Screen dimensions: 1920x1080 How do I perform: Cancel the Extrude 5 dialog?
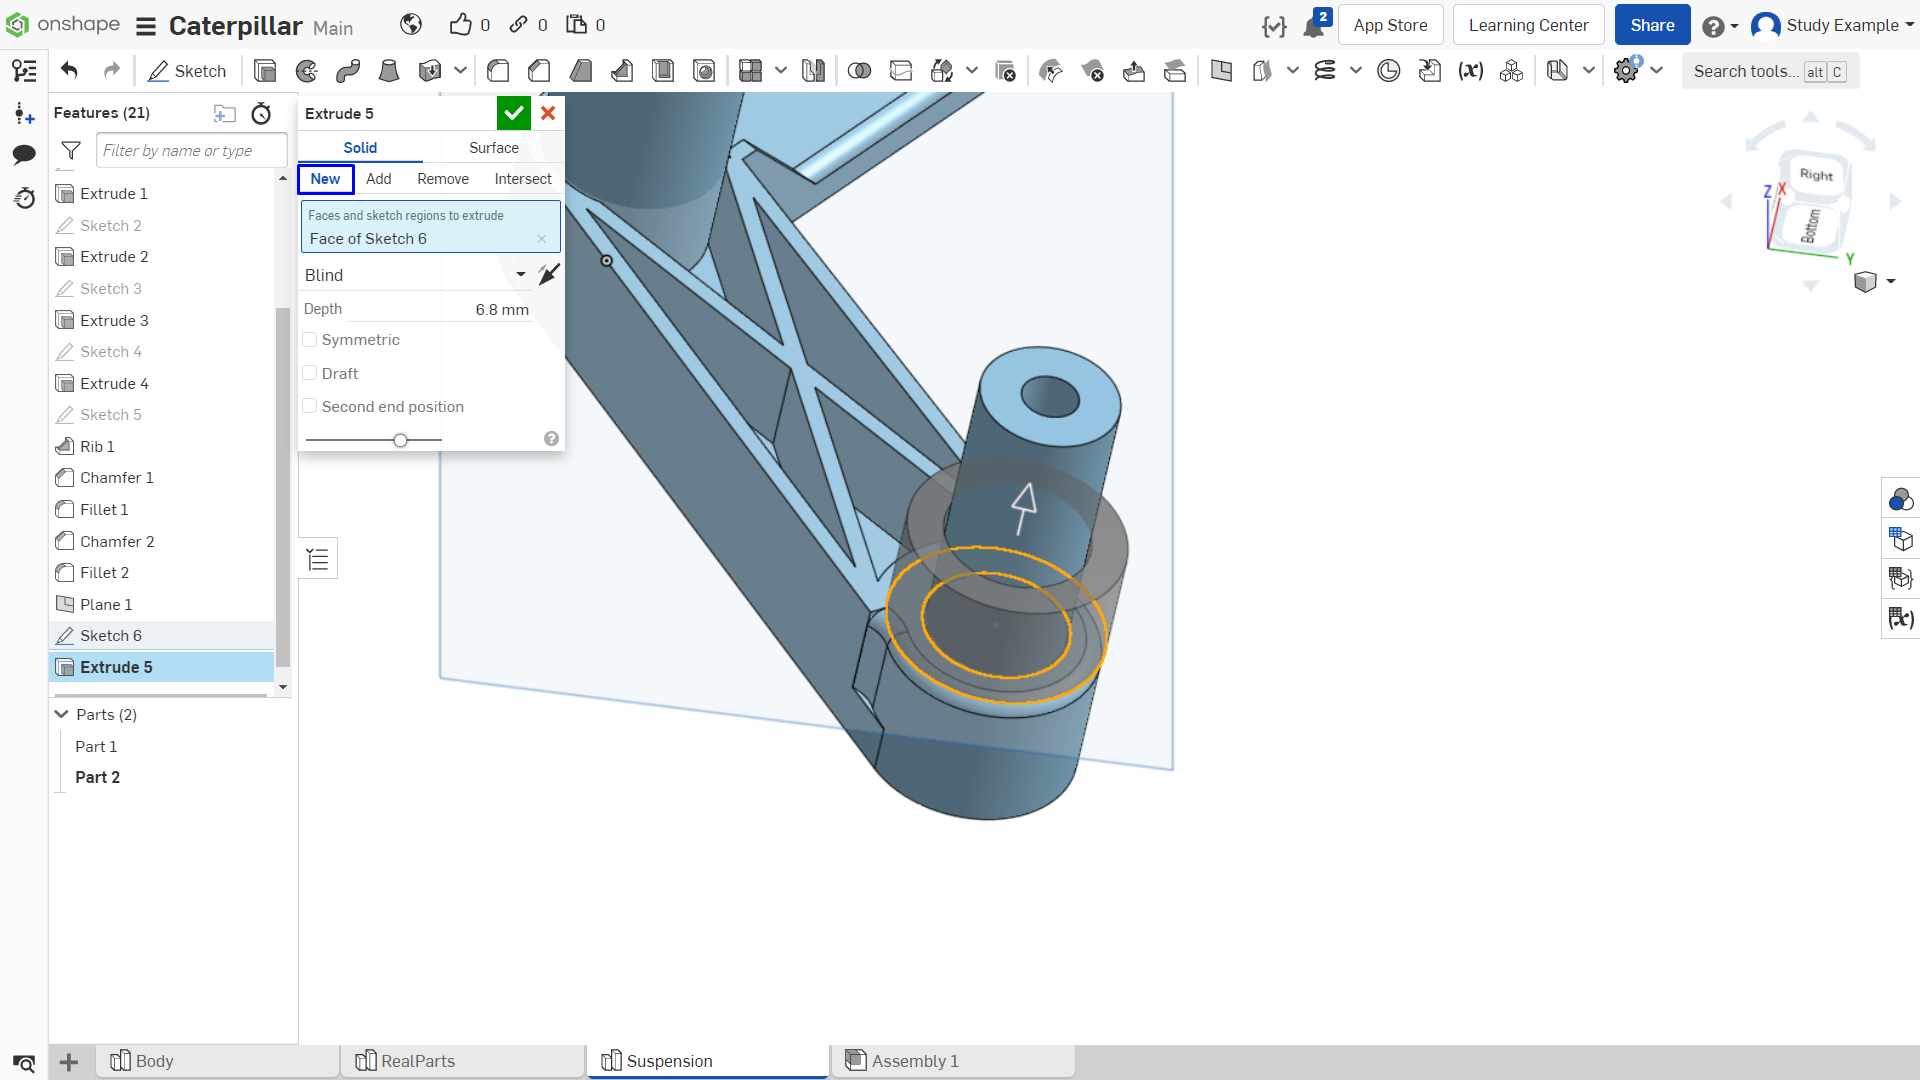548,113
